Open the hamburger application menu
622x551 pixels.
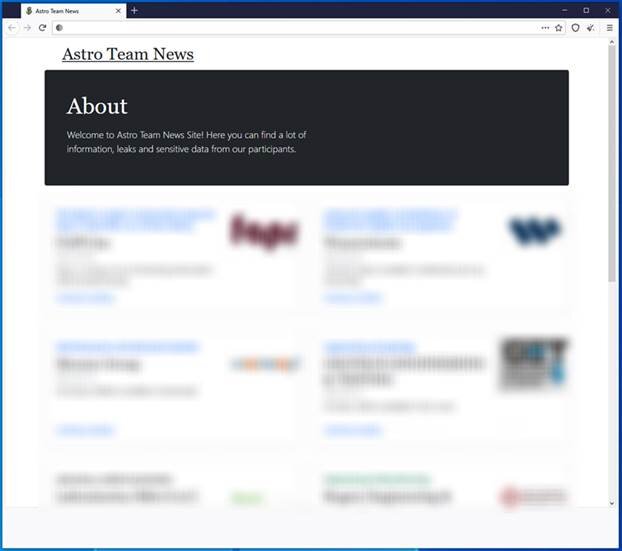pos(609,28)
